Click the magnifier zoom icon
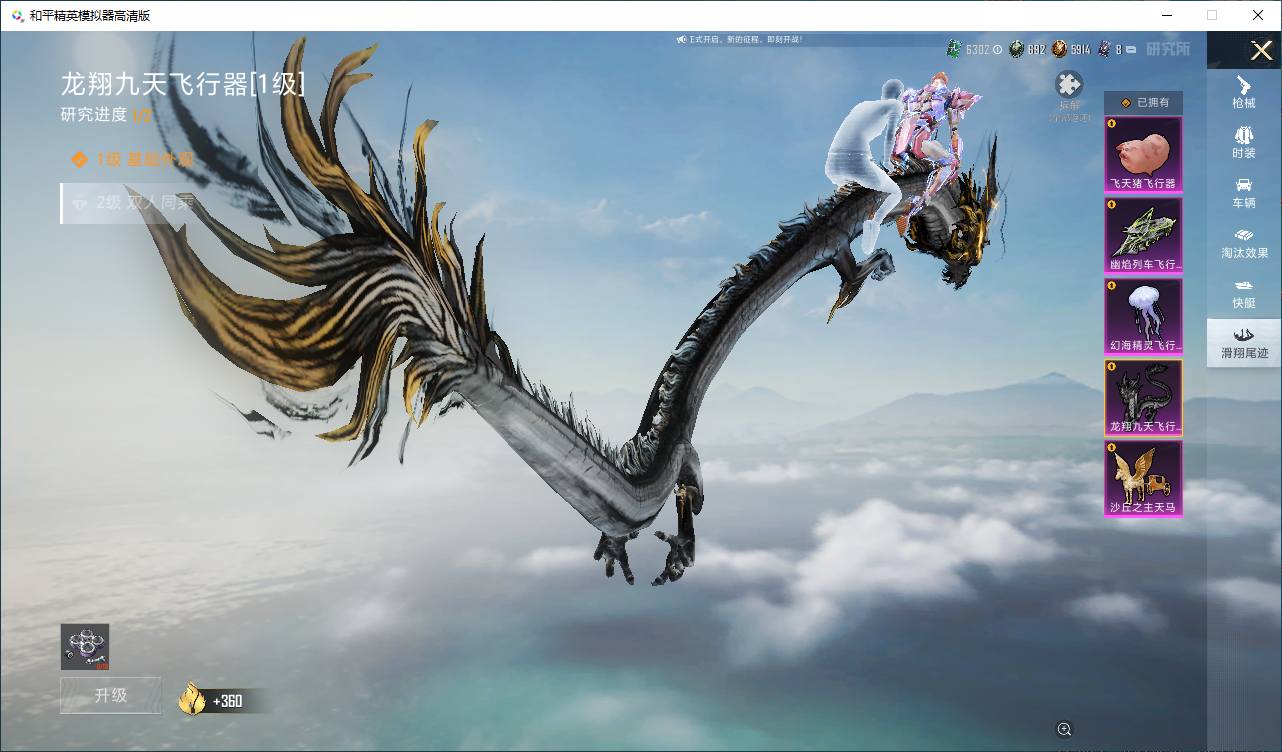Viewport: 1282px width, 752px height. [x=1064, y=729]
